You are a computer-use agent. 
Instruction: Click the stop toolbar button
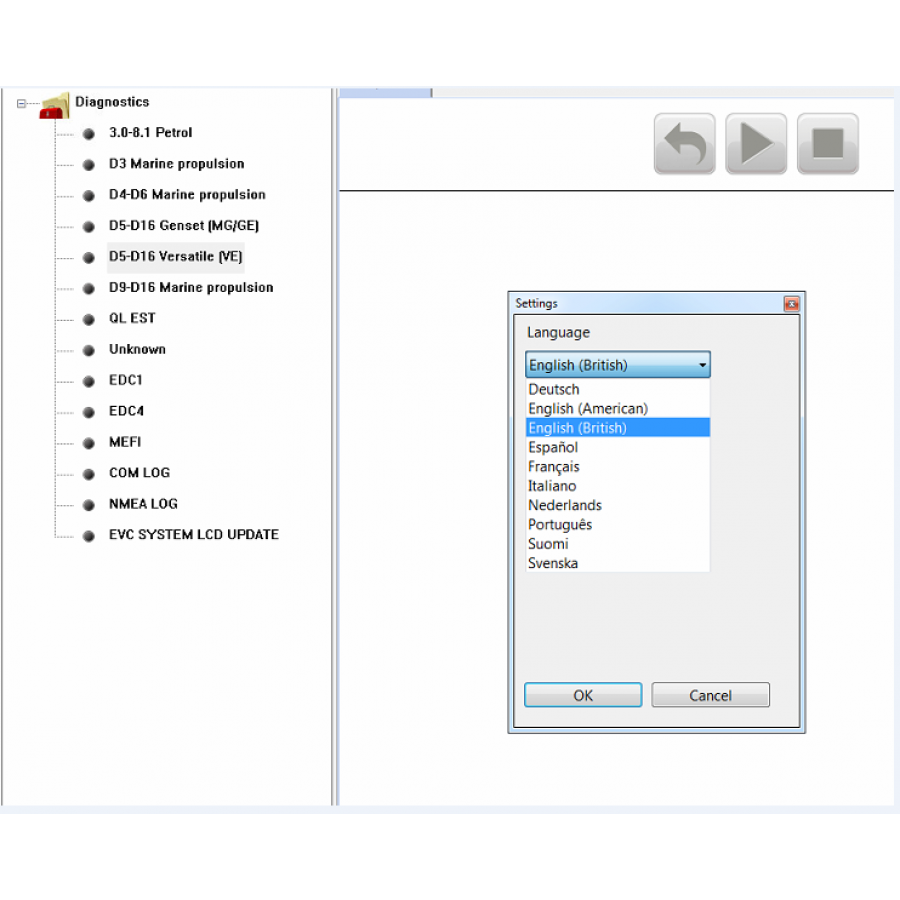[828, 143]
